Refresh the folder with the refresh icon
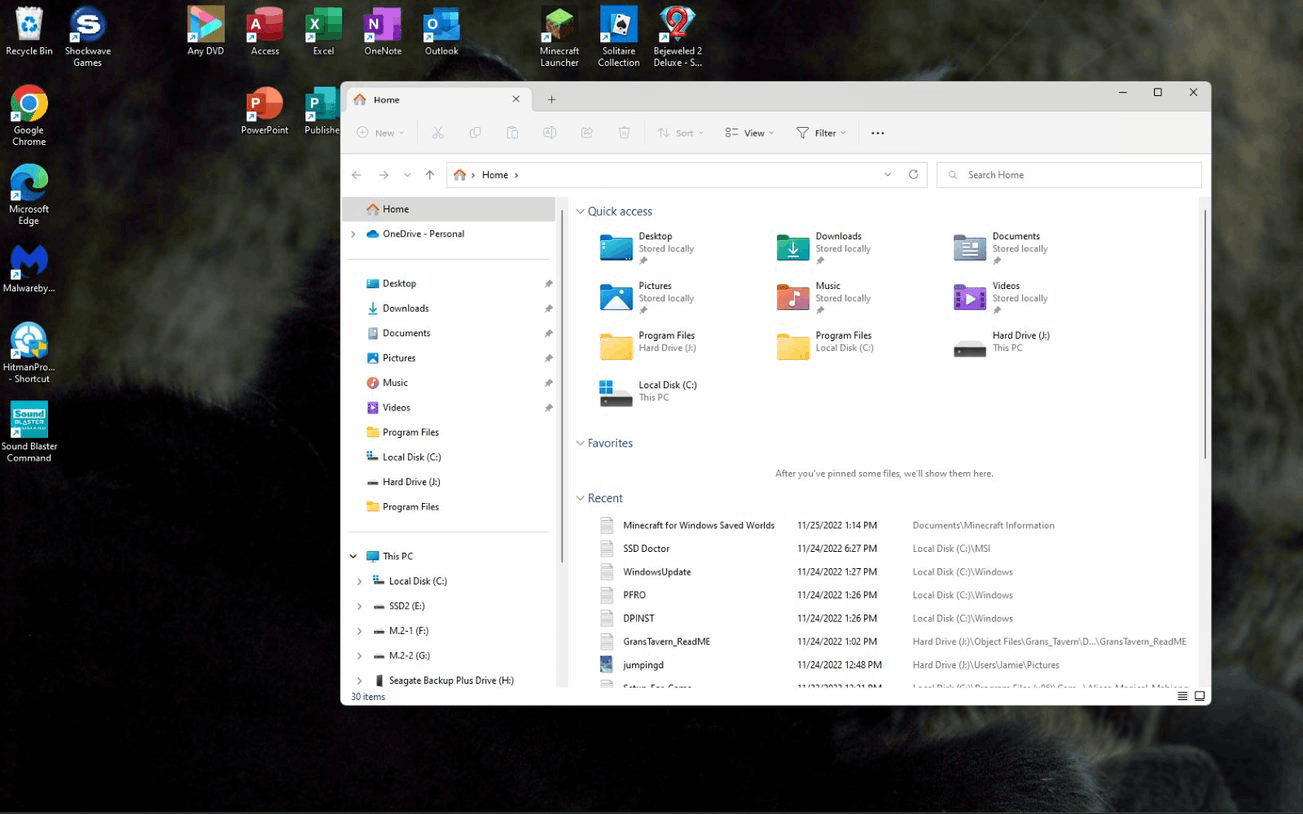The image size is (1303, 814). click(x=913, y=174)
